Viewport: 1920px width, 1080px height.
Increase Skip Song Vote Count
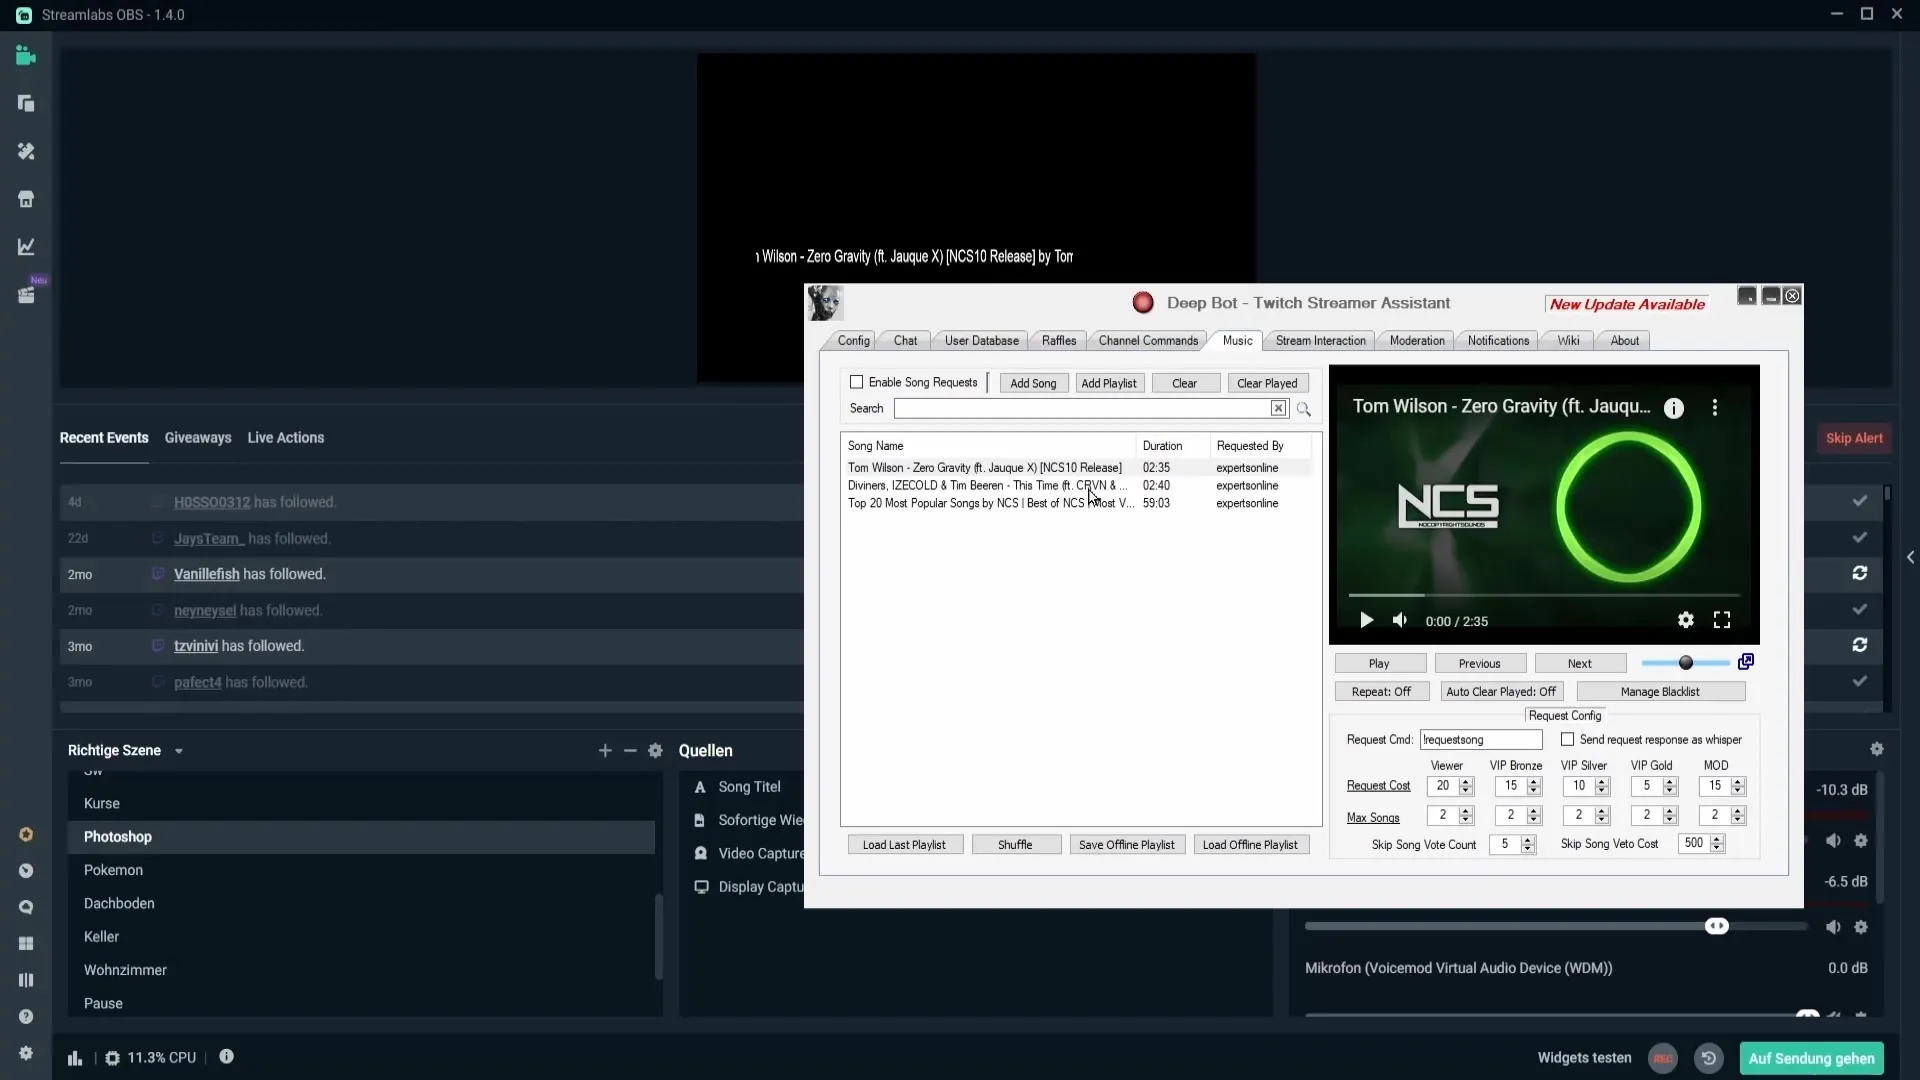pos(1527,840)
